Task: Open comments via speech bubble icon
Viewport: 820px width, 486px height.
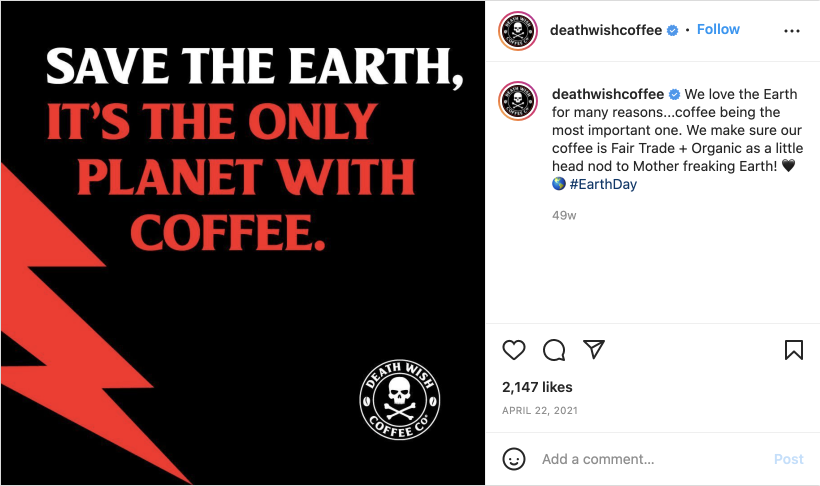Action: [x=554, y=350]
